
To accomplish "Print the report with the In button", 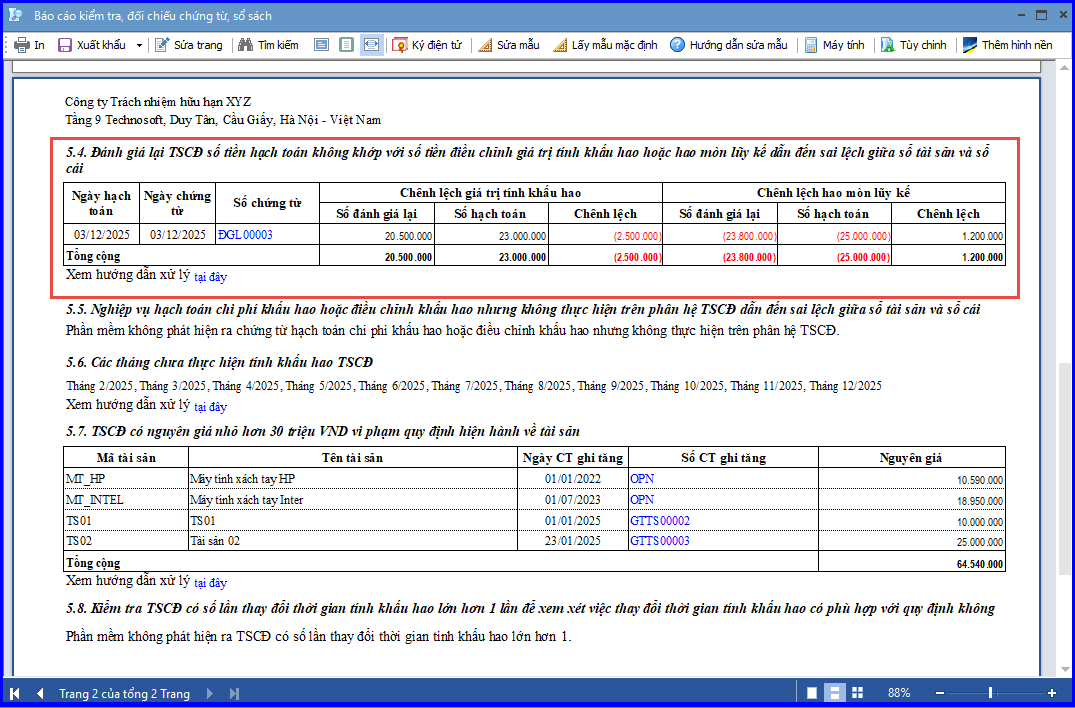I will (29, 45).
